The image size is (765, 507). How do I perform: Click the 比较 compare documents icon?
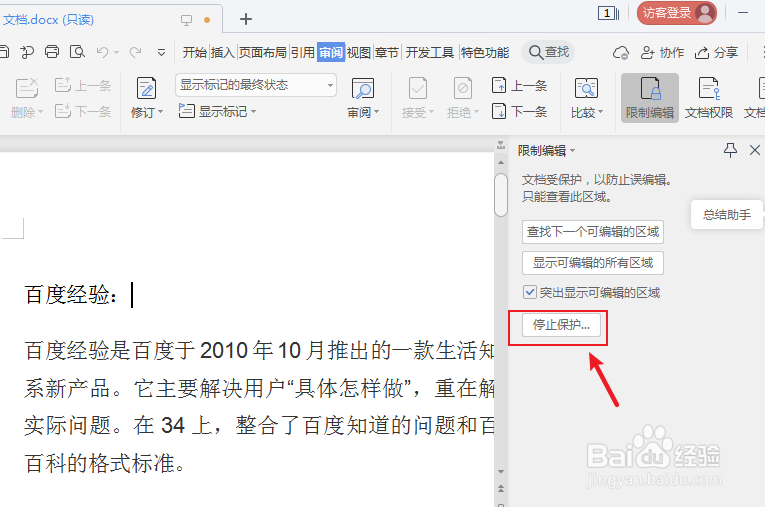coord(586,88)
